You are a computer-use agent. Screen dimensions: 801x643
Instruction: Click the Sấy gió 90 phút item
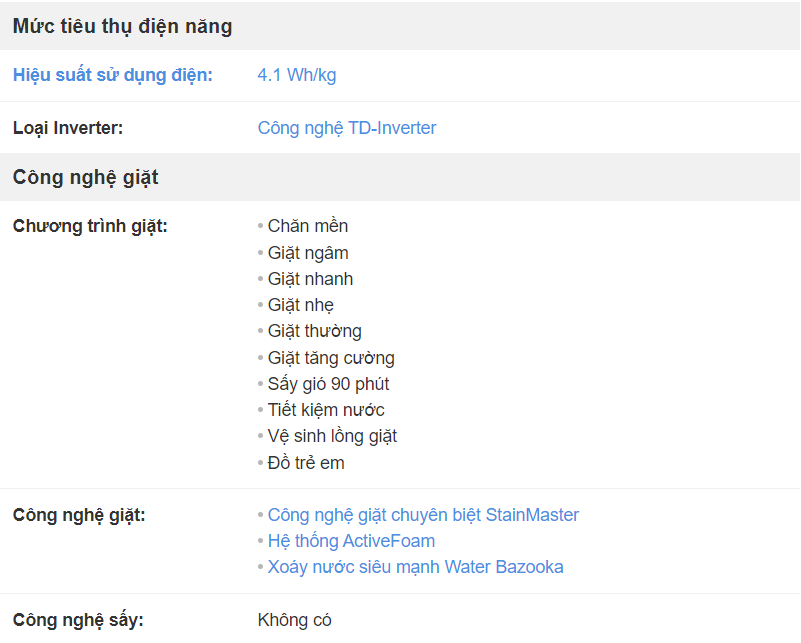(x=328, y=384)
